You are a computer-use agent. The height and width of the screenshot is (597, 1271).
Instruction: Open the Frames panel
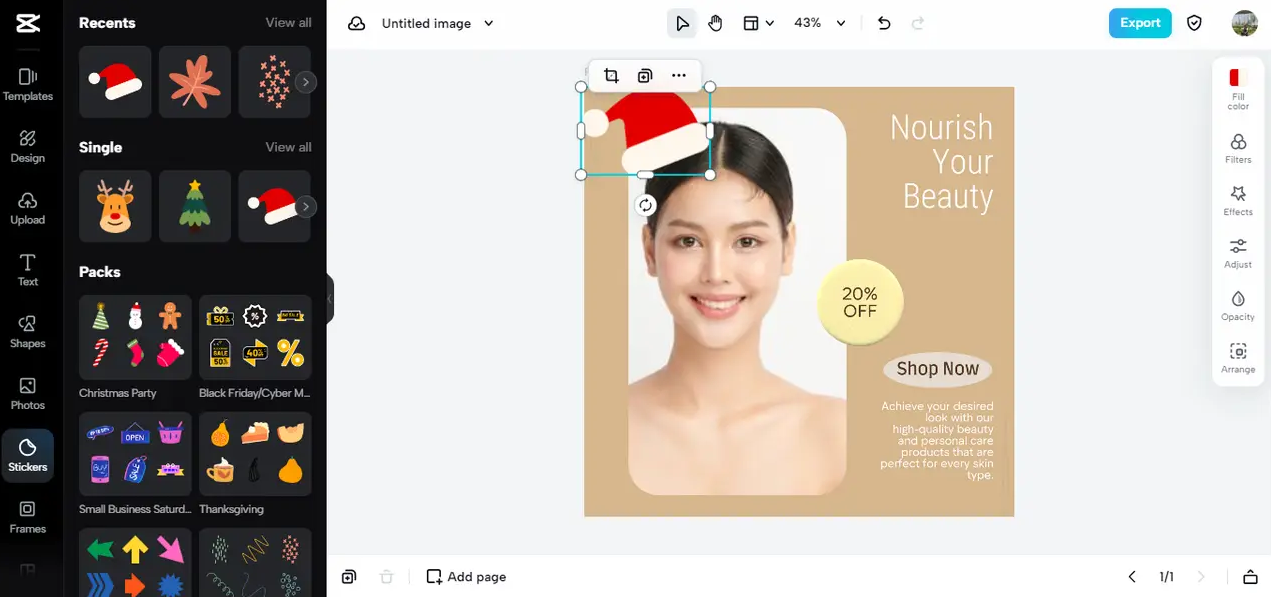pyautogui.click(x=28, y=518)
